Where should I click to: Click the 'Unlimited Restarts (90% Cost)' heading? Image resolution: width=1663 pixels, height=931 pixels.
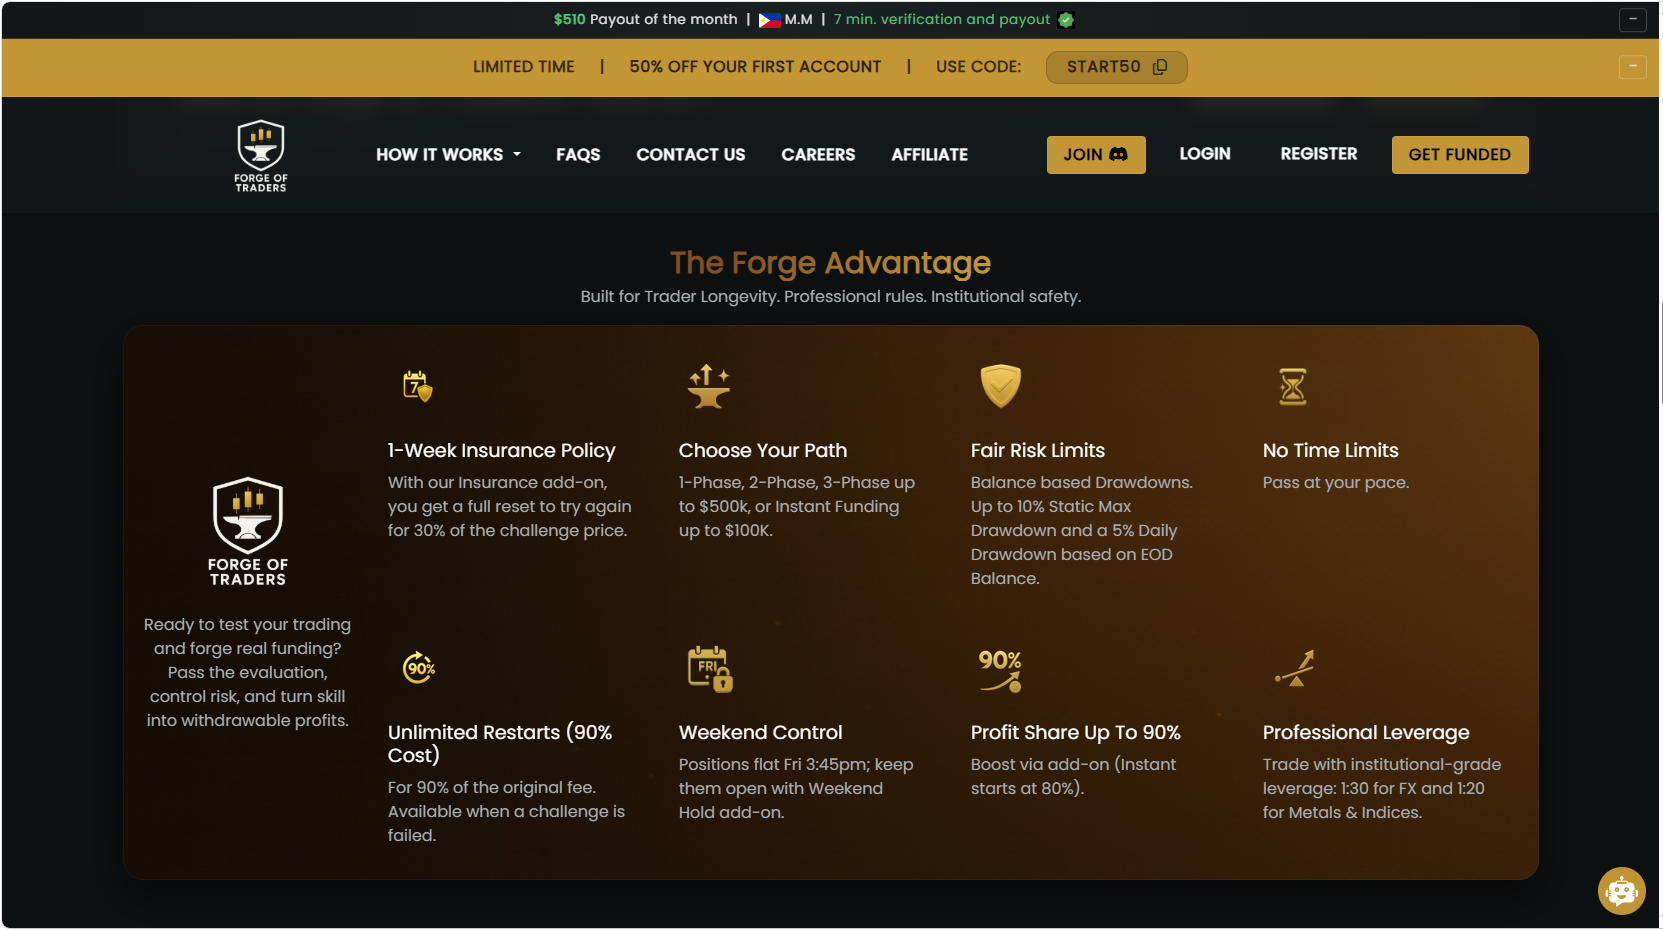(x=500, y=744)
